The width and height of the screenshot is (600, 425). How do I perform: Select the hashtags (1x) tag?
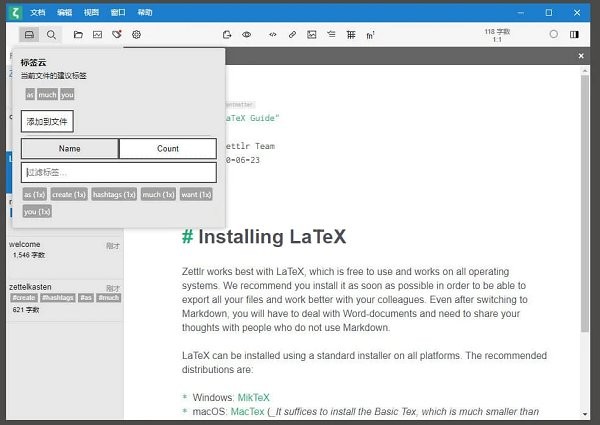coord(114,194)
